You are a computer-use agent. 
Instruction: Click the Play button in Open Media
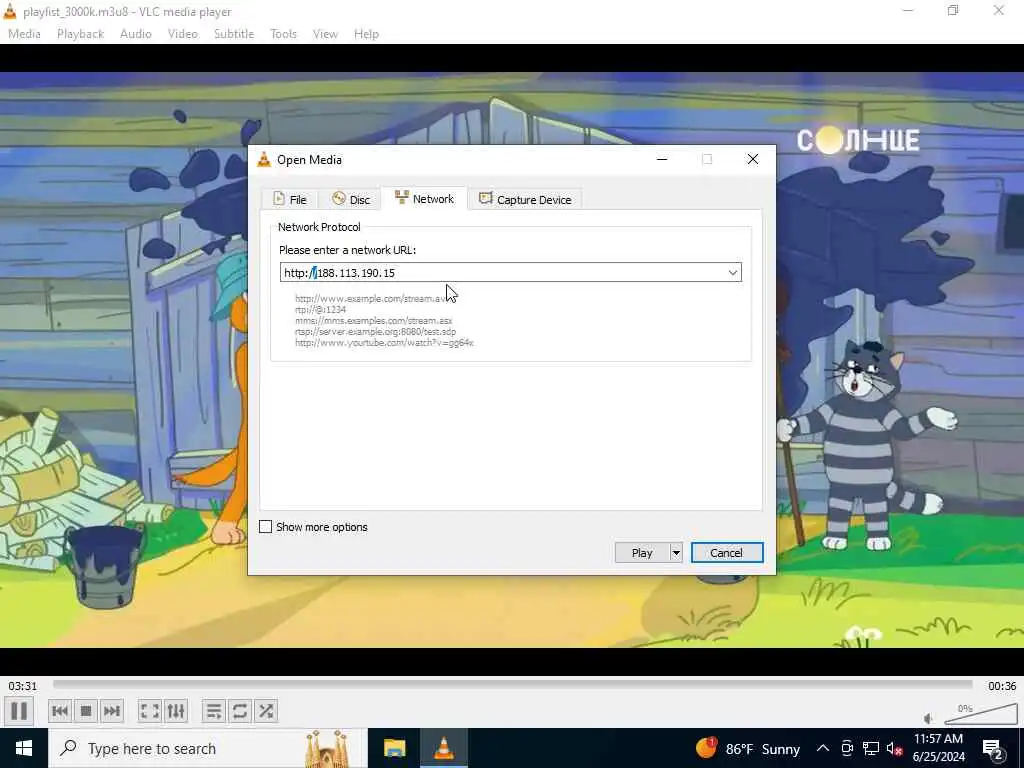[642, 552]
